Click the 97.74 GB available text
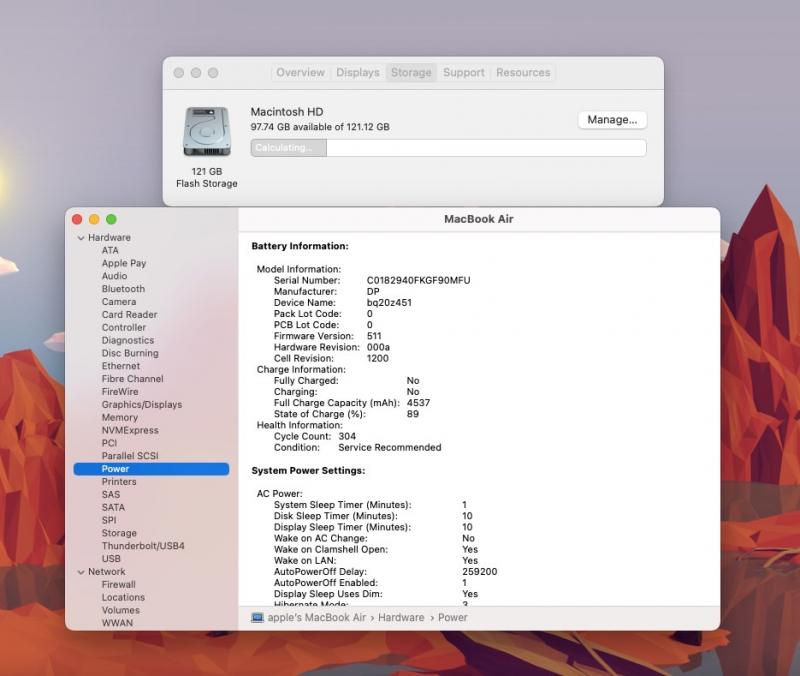 [320, 127]
